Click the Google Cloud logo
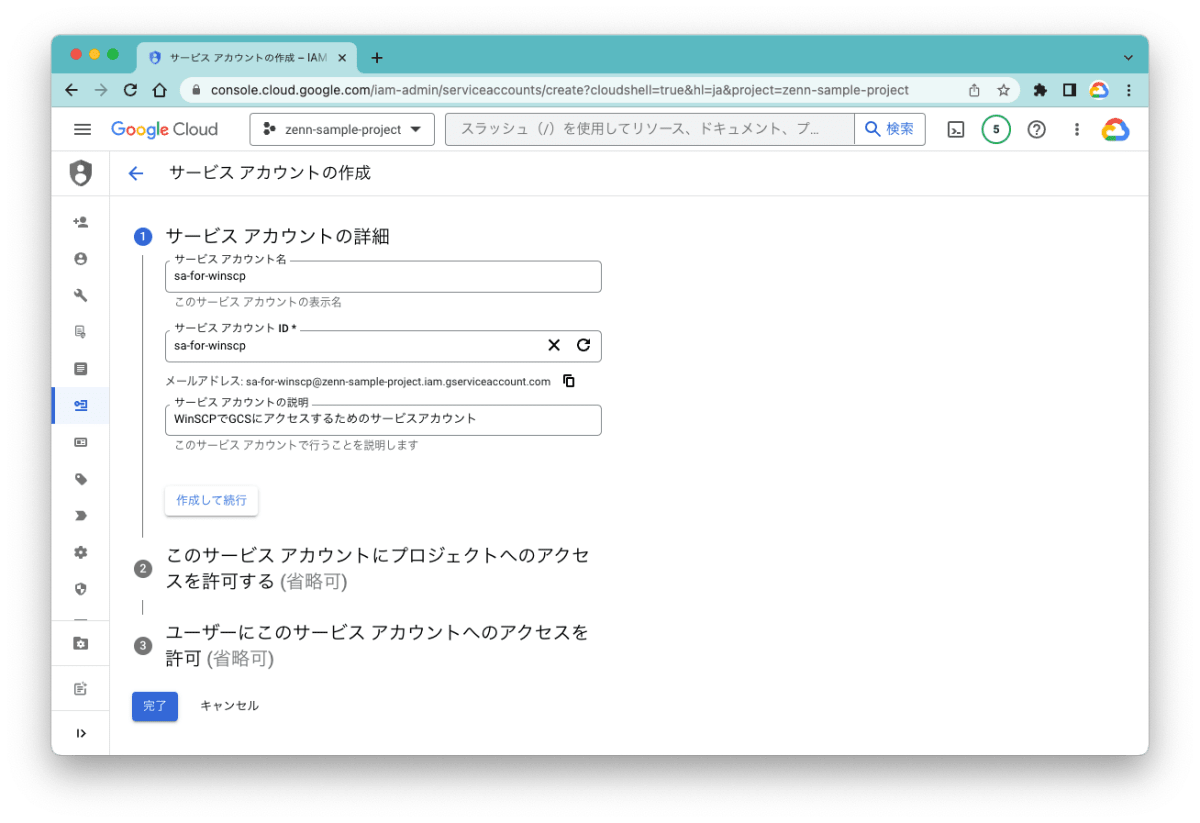The width and height of the screenshot is (1200, 823). [x=164, y=129]
